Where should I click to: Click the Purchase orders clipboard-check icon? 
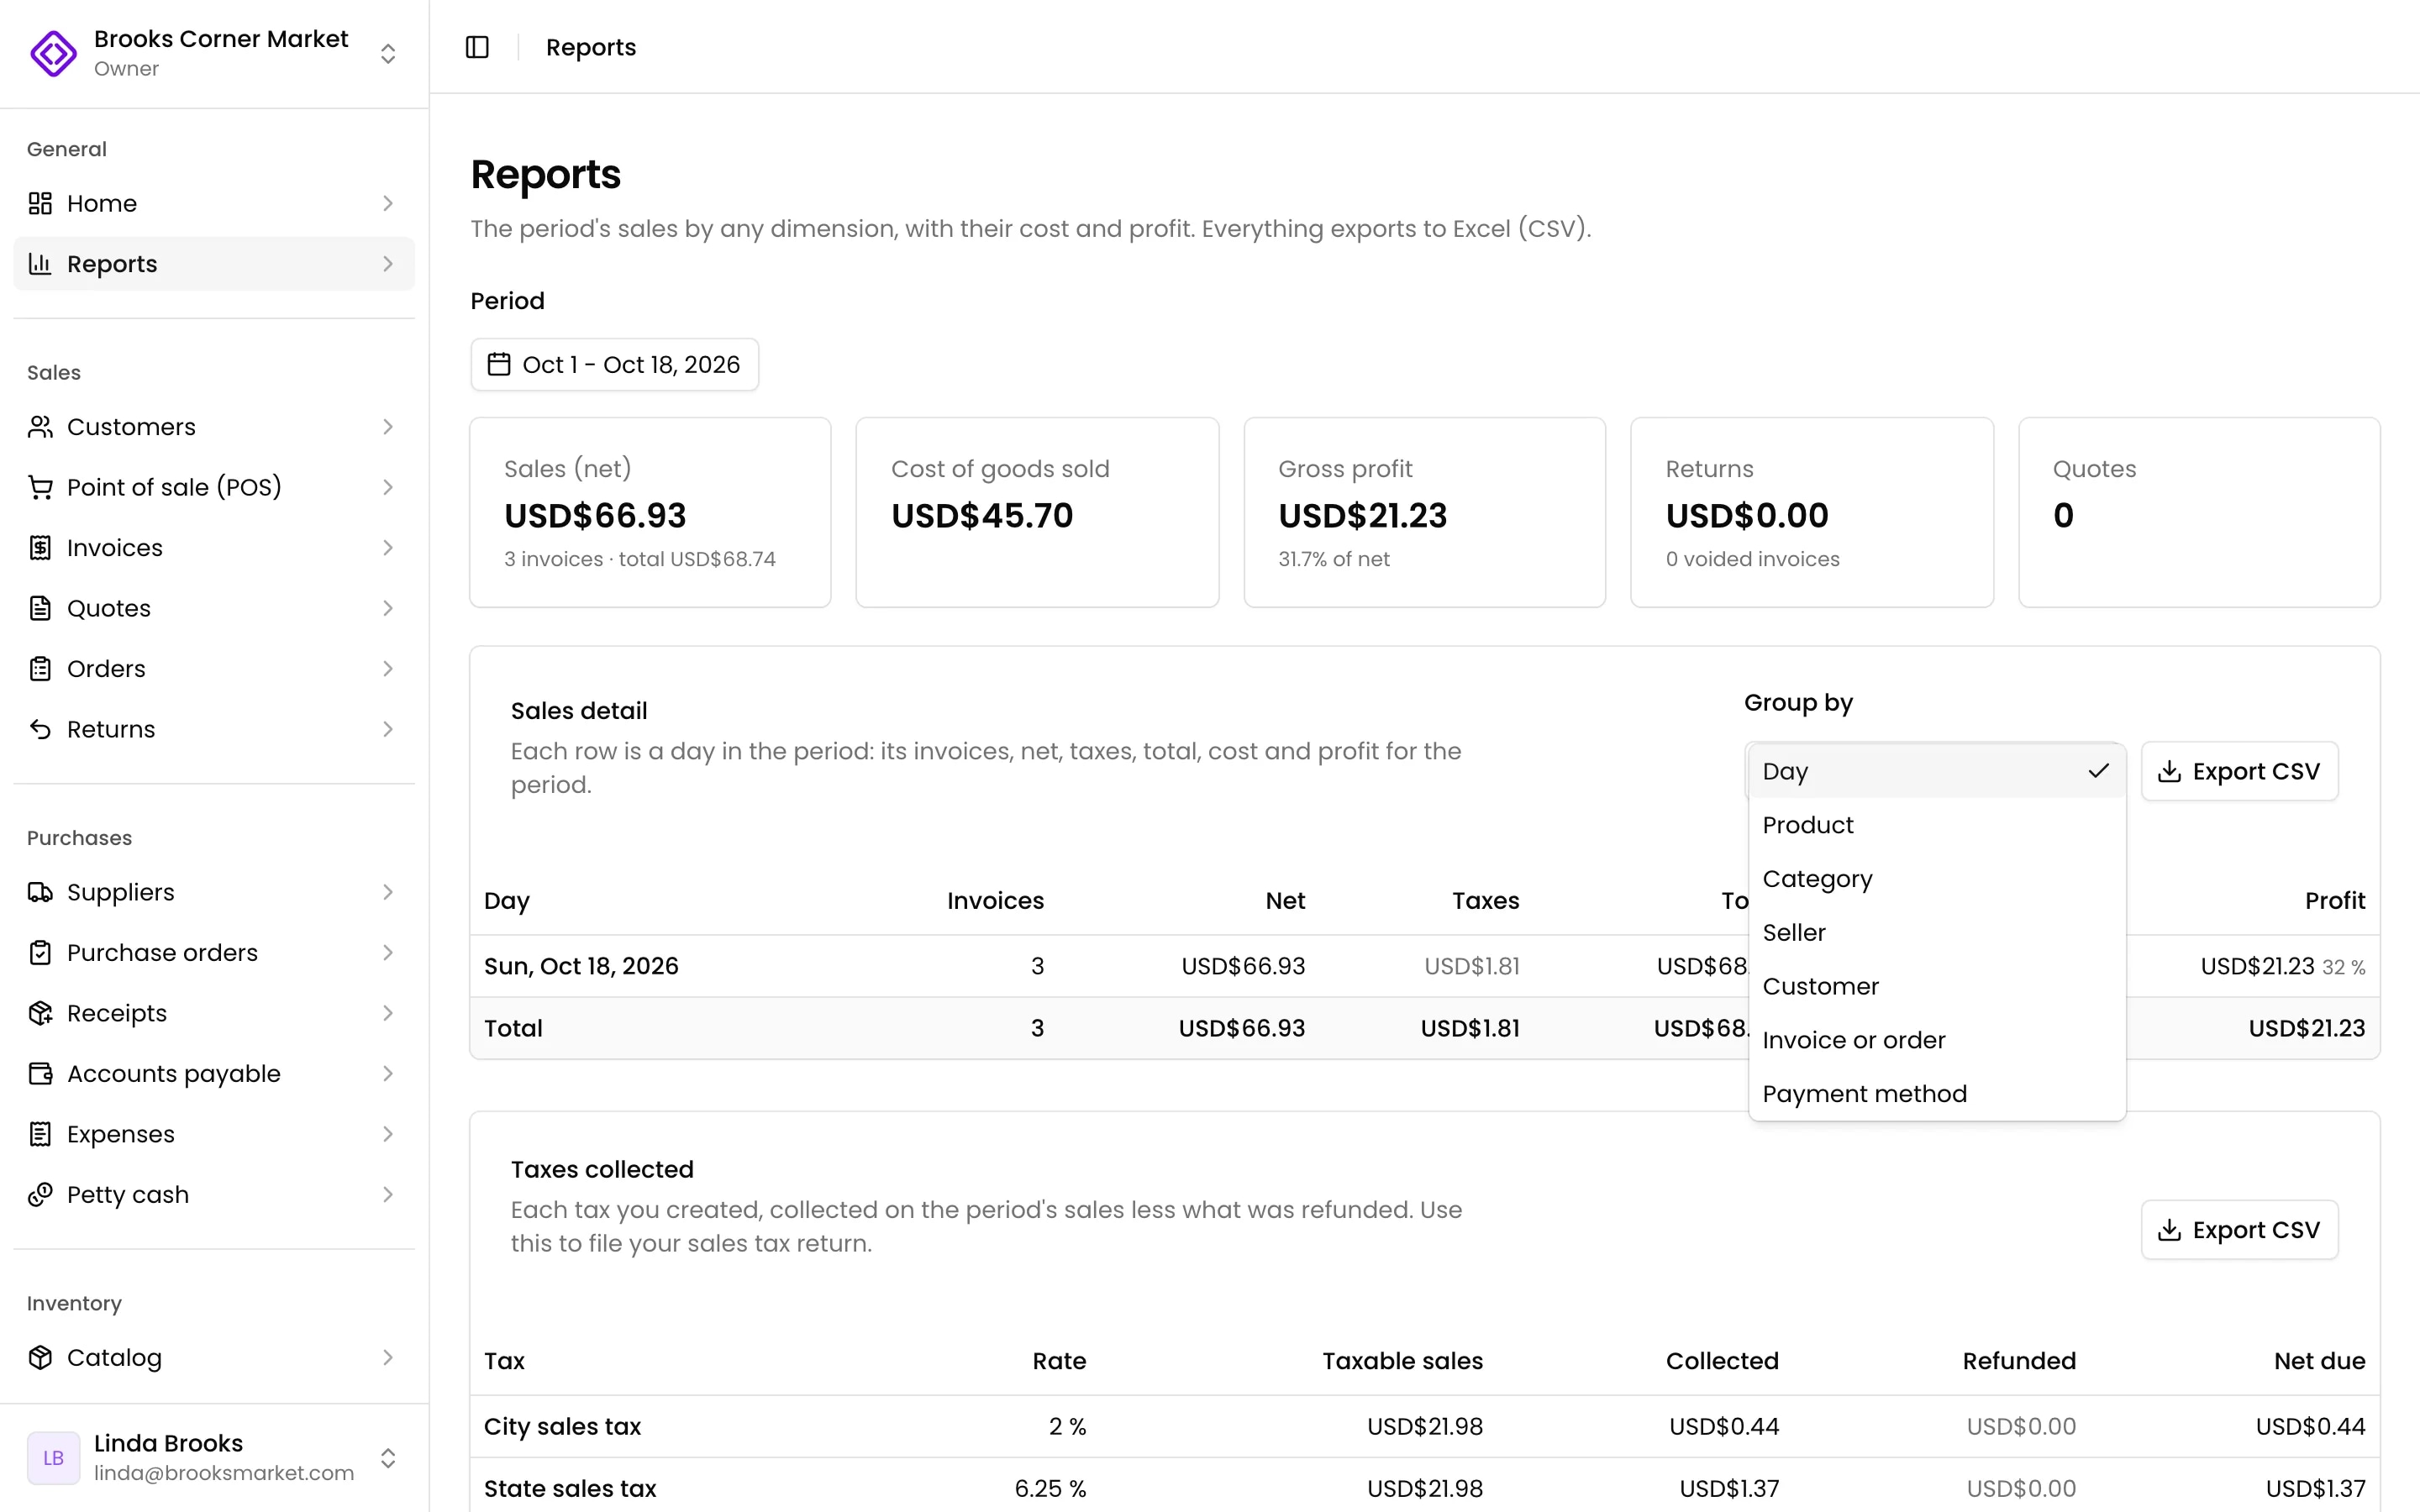40,953
